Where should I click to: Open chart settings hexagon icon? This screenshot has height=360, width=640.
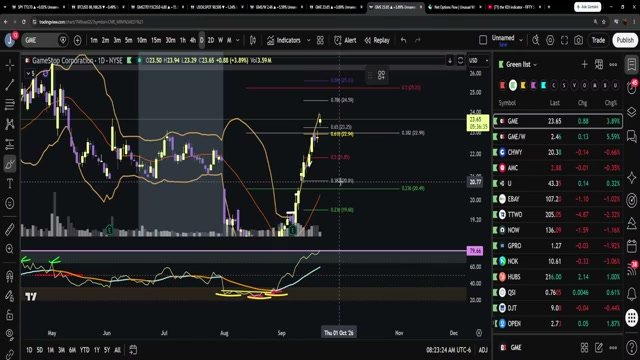click(x=550, y=40)
